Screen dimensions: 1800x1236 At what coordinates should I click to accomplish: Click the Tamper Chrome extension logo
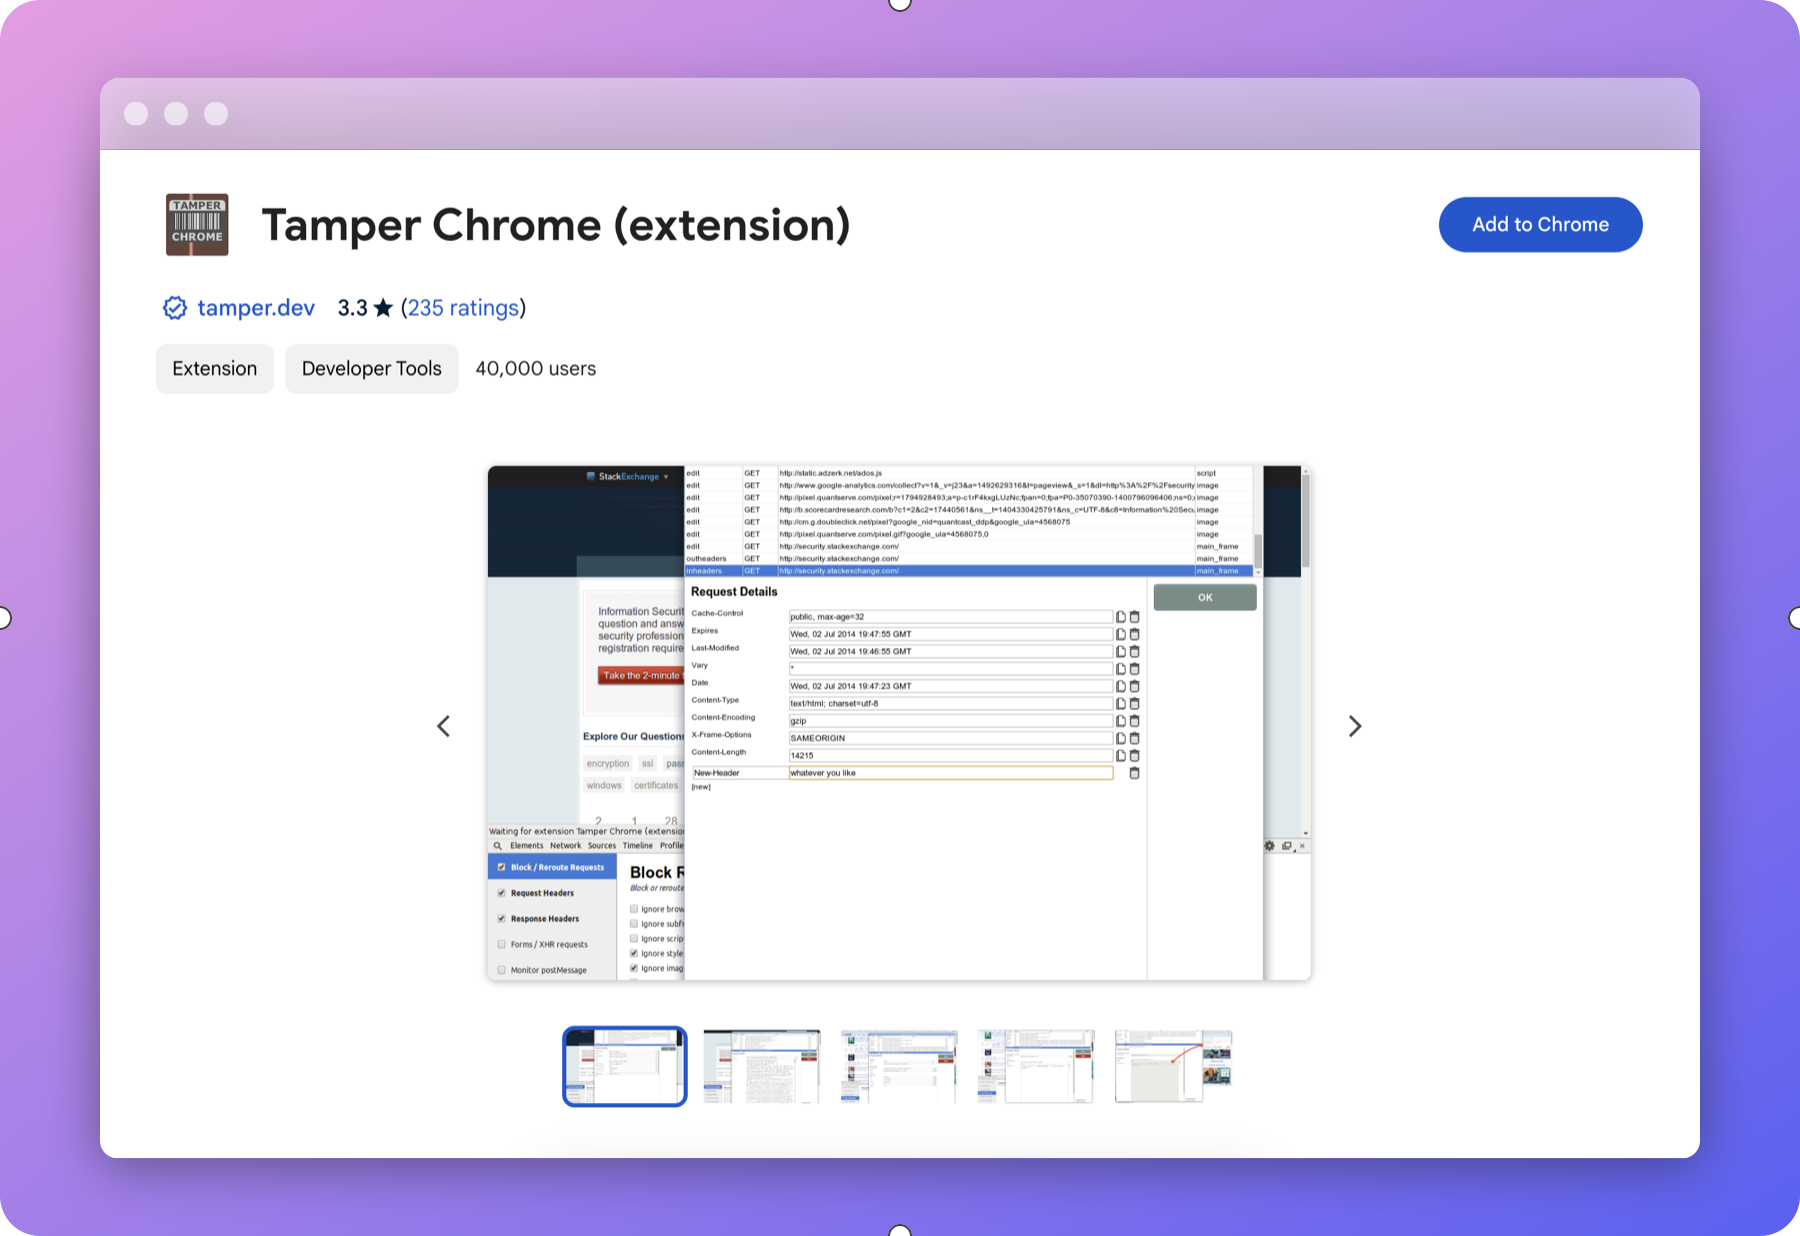197,225
